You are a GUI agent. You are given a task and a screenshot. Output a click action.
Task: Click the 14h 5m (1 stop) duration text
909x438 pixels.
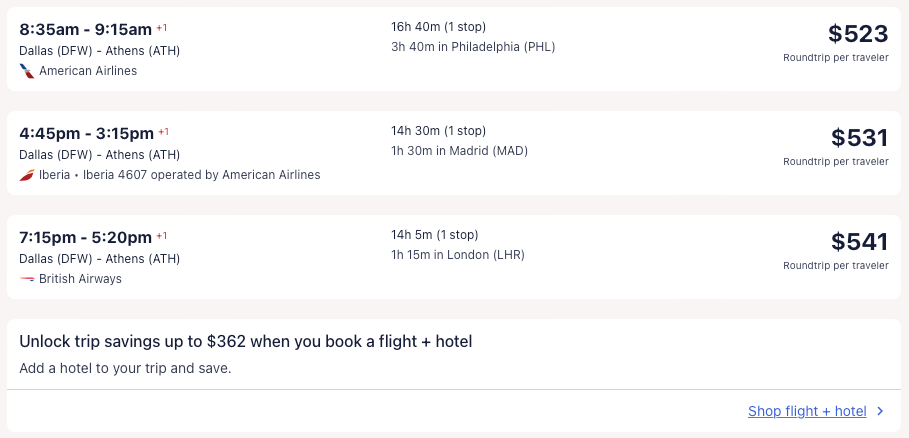coord(435,235)
